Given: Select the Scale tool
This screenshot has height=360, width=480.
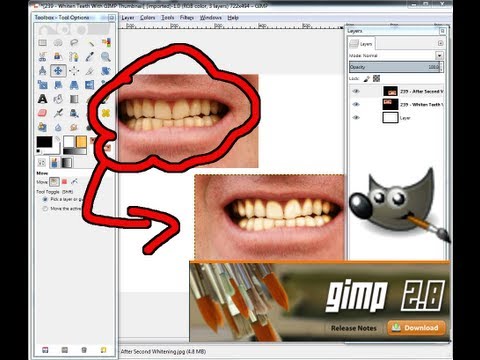Looking at the screenshot, I should coord(42,85).
